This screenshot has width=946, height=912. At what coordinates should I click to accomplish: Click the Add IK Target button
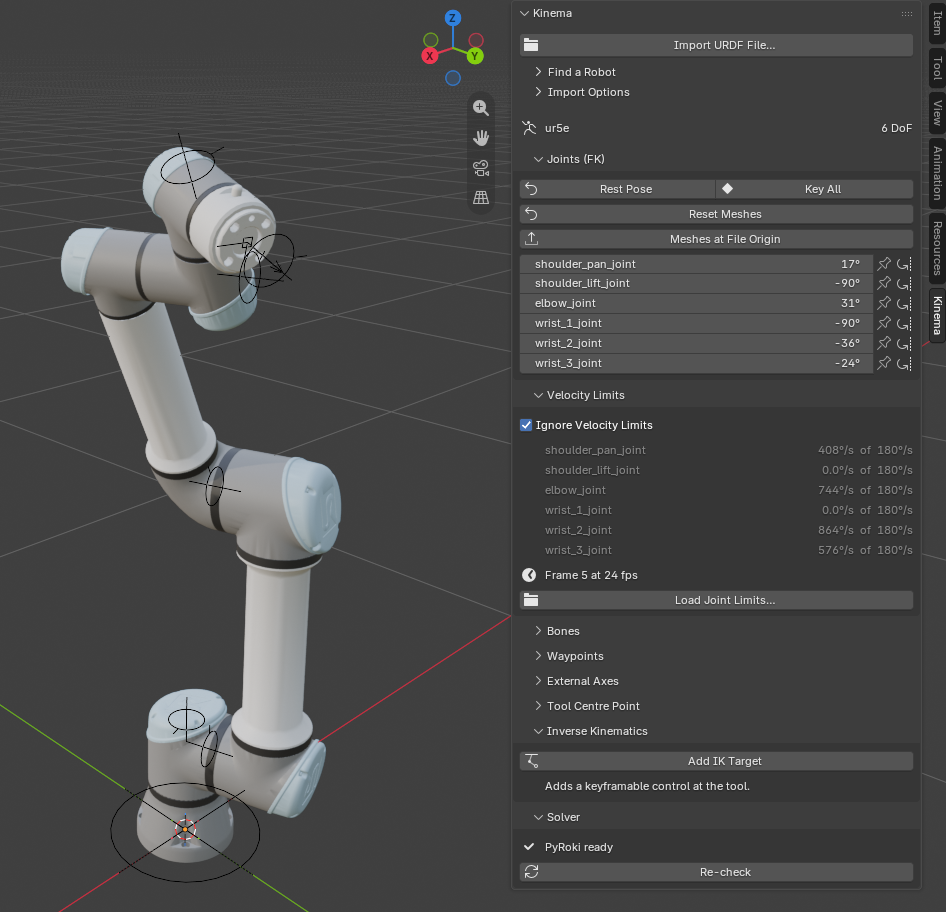tap(716, 761)
